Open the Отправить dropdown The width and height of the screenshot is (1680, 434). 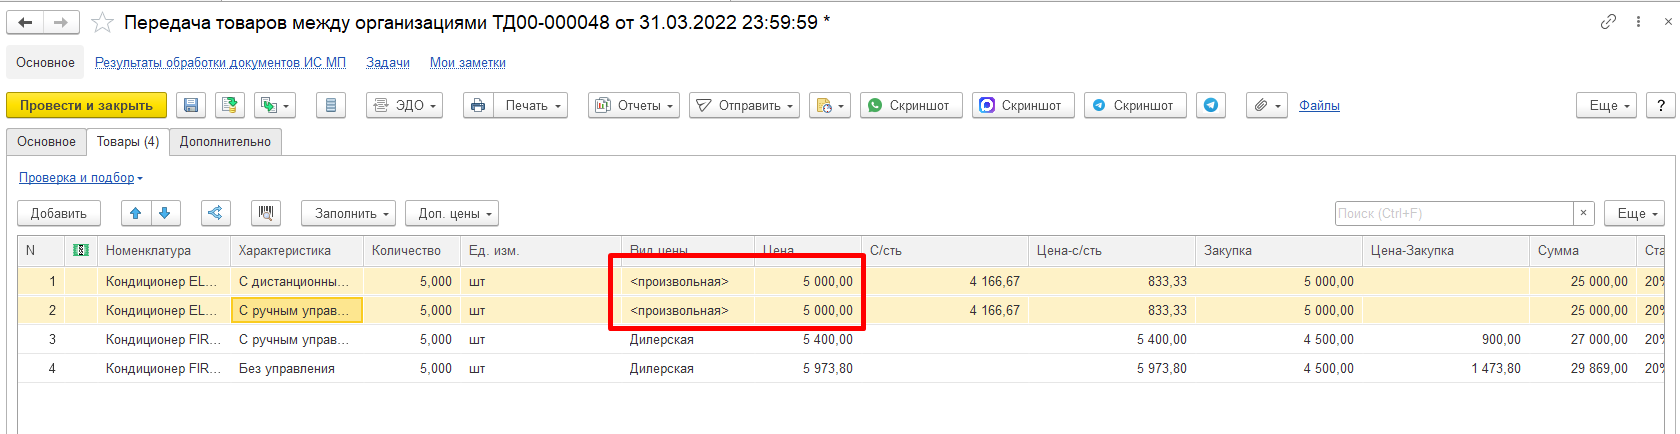point(744,105)
